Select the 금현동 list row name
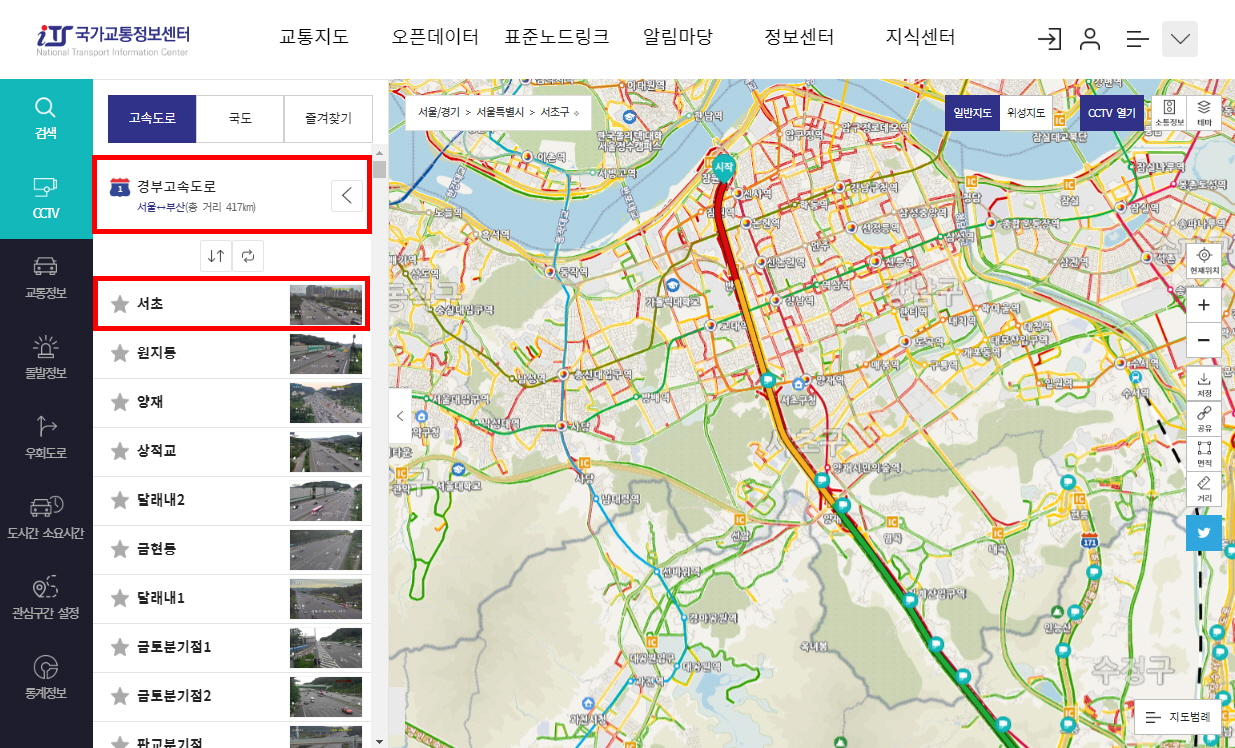Viewport: 1235px width, 748px height. [x=157, y=549]
